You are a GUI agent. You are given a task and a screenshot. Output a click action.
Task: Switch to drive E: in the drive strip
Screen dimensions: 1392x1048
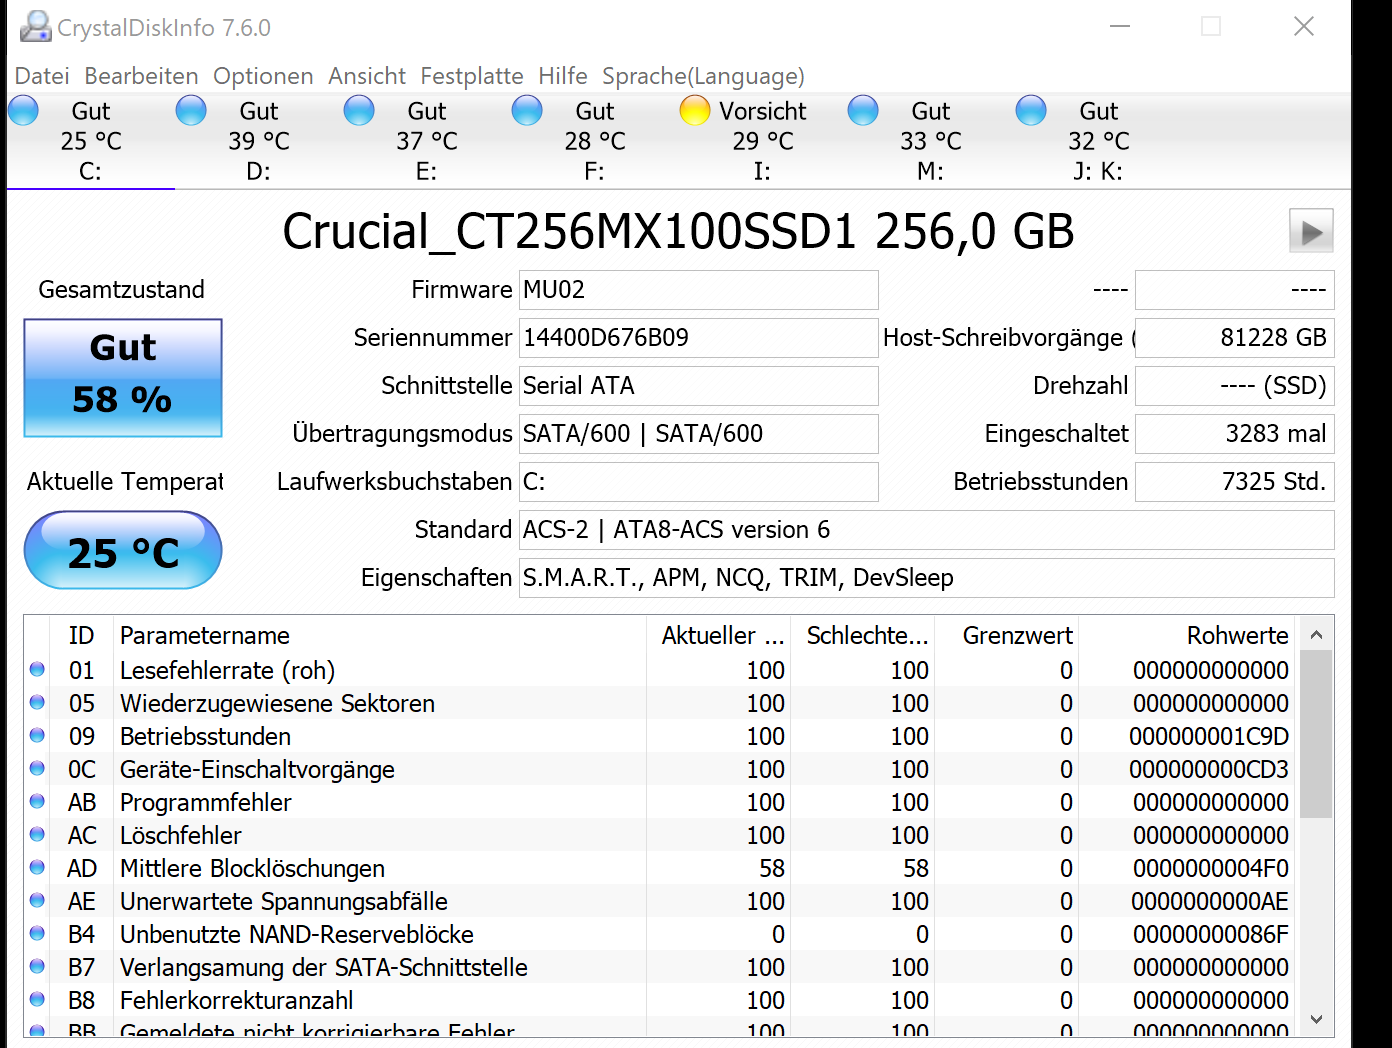tap(427, 140)
